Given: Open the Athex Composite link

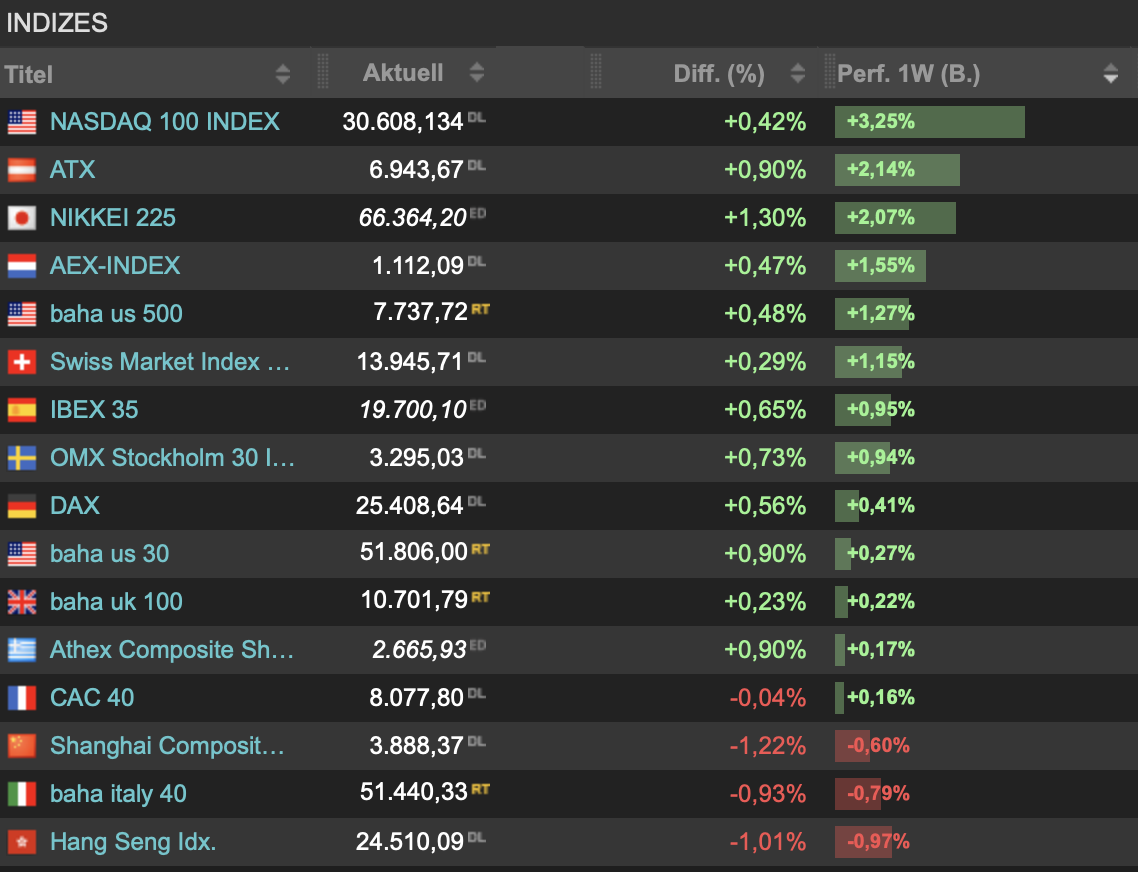Looking at the screenshot, I should pos(172,649).
